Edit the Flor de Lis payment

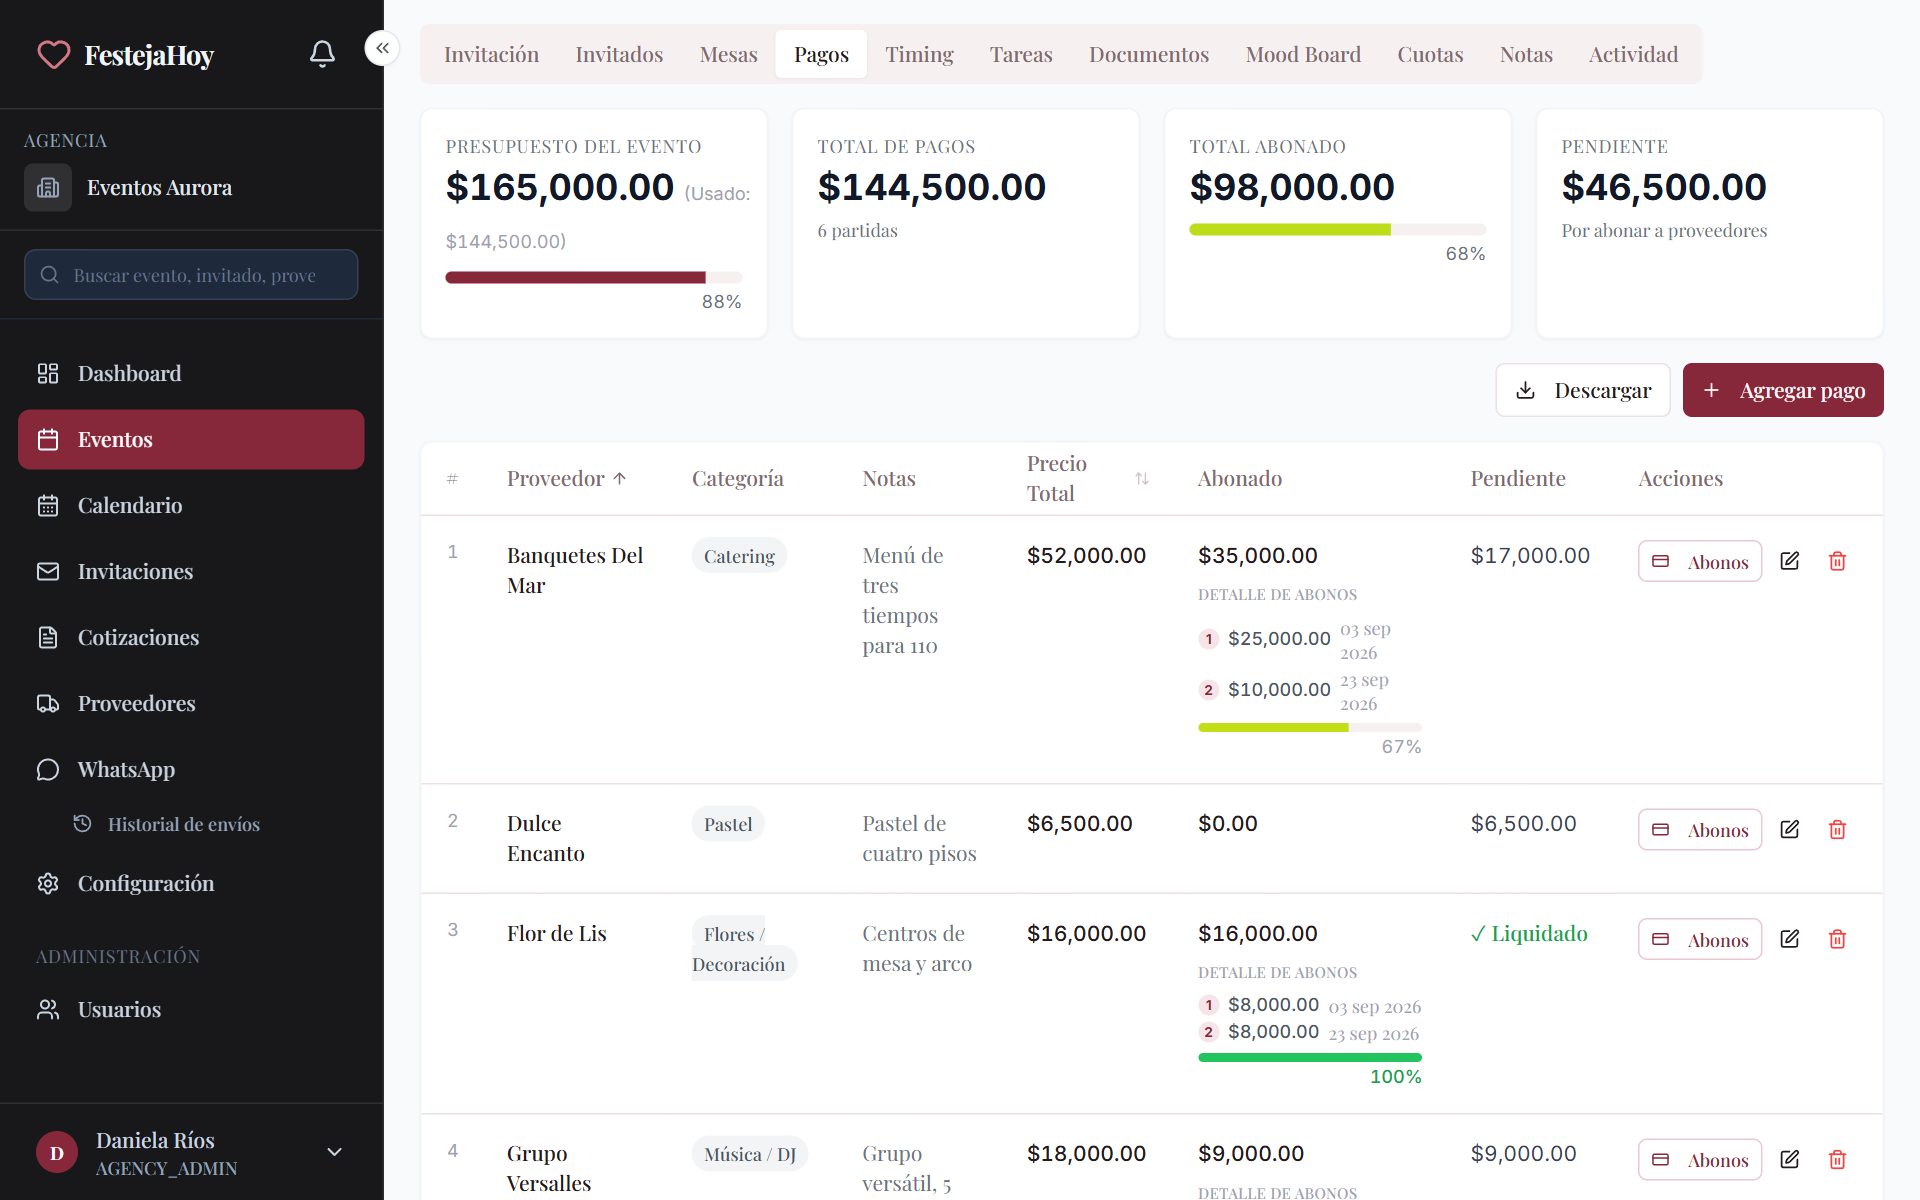click(x=1790, y=939)
